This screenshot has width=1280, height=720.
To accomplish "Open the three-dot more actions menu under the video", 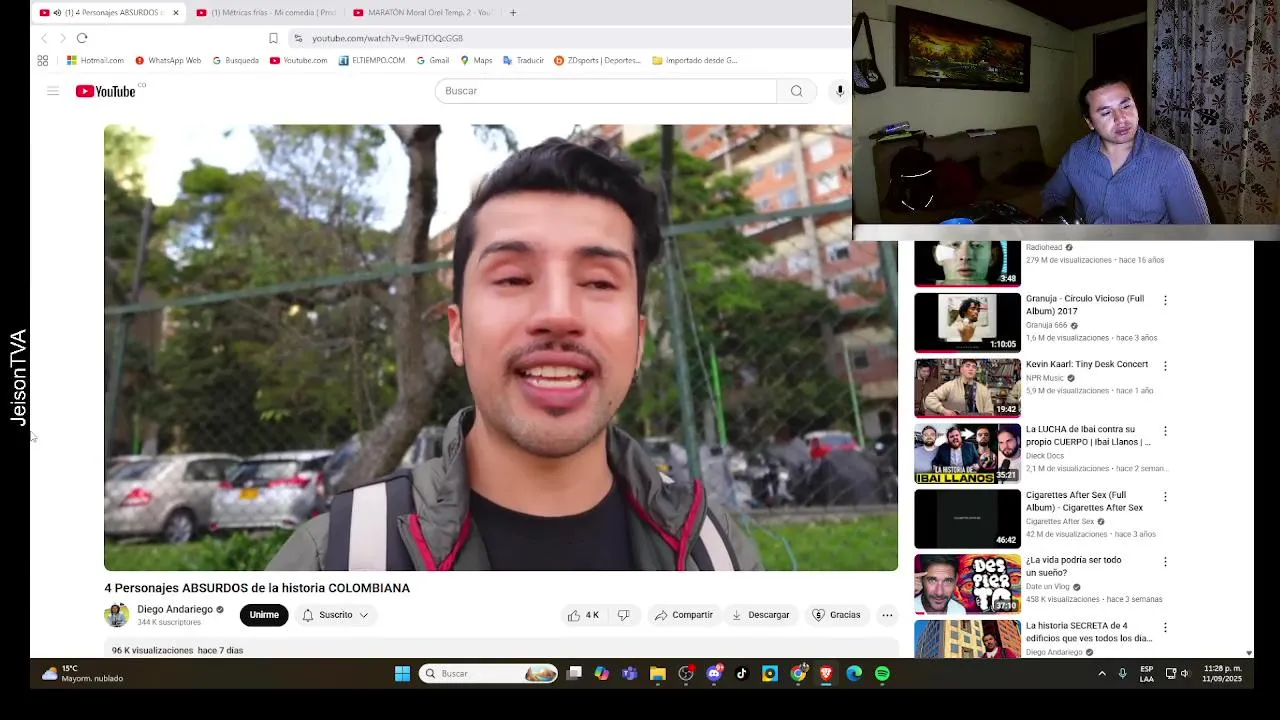I will tap(887, 615).
